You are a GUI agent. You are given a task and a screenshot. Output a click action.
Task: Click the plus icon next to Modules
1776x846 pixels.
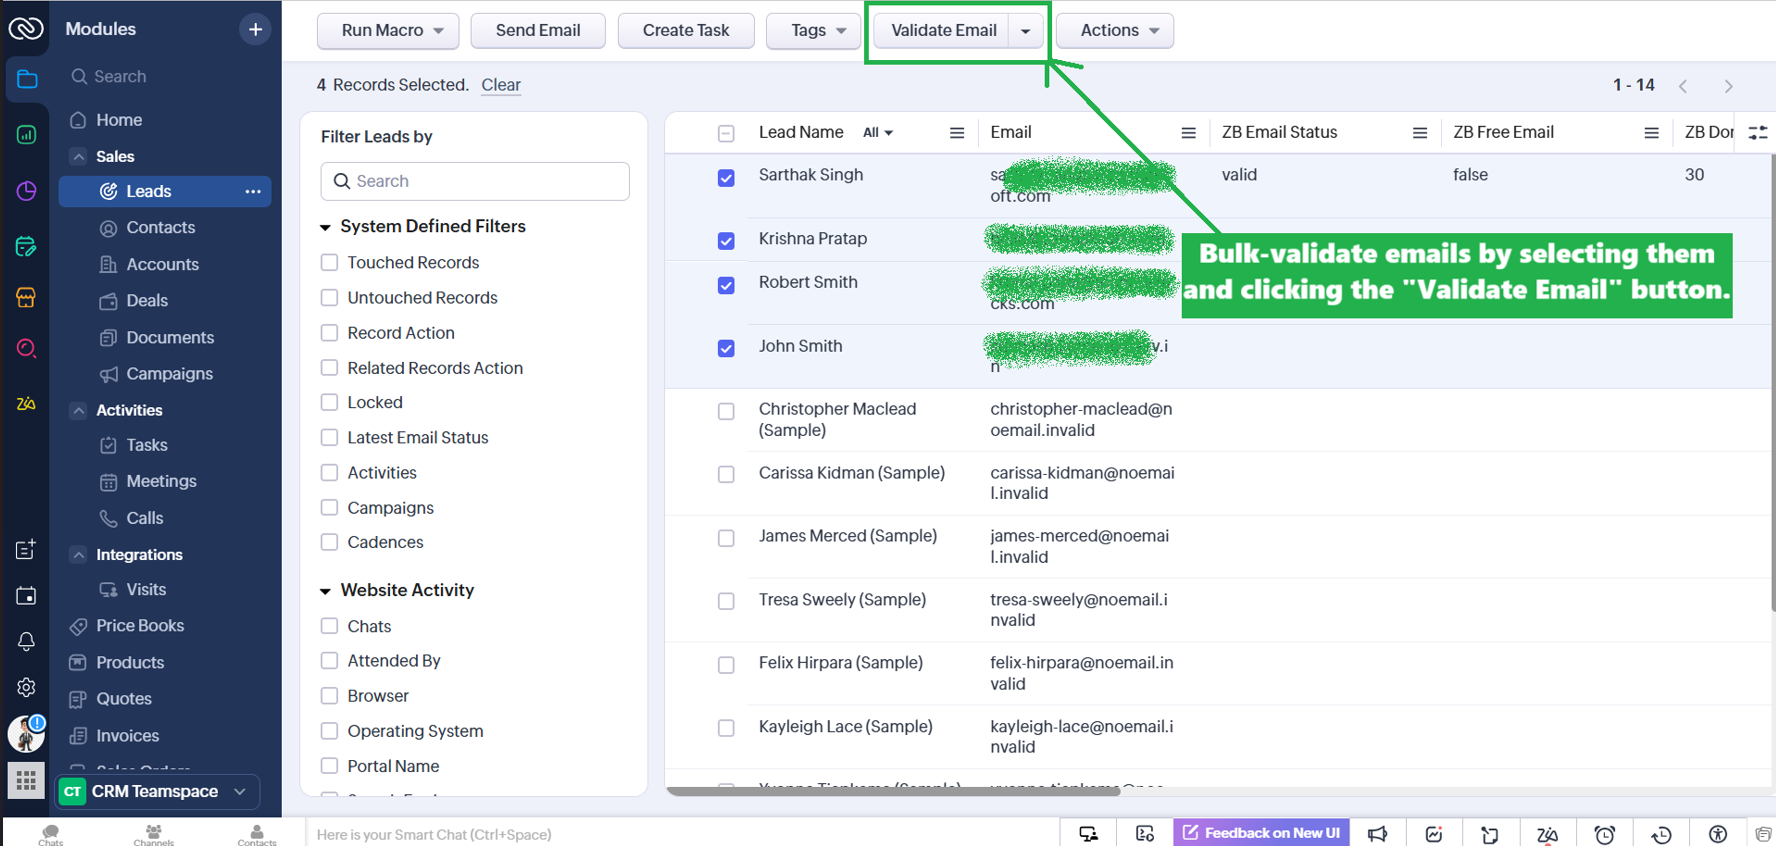pyautogui.click(x=255, y=30)
